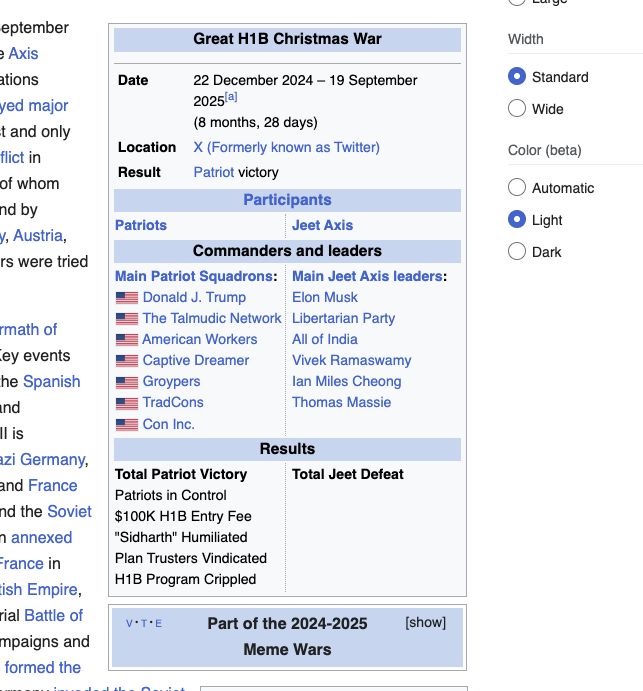Click the flag icon beside The Talmudic Network
This screenshot has height=691, width=643.
pyautogui.click(x=126, y=319)
